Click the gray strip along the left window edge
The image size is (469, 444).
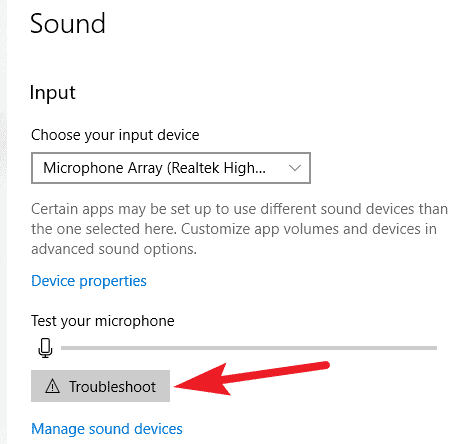pyautogui.click(x=3, y=222)
